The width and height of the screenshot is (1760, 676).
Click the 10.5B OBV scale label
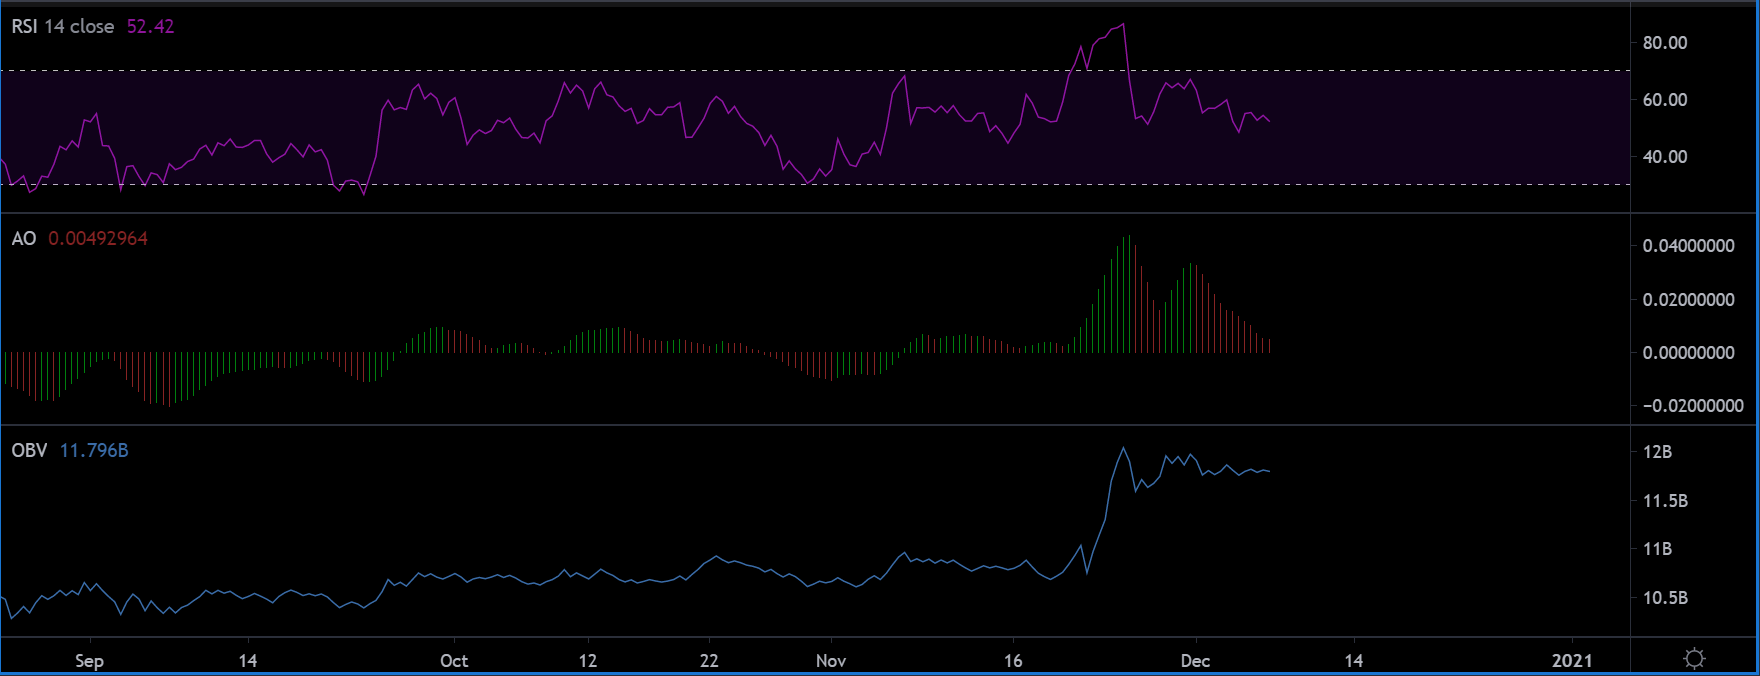tap(1666, 598)
